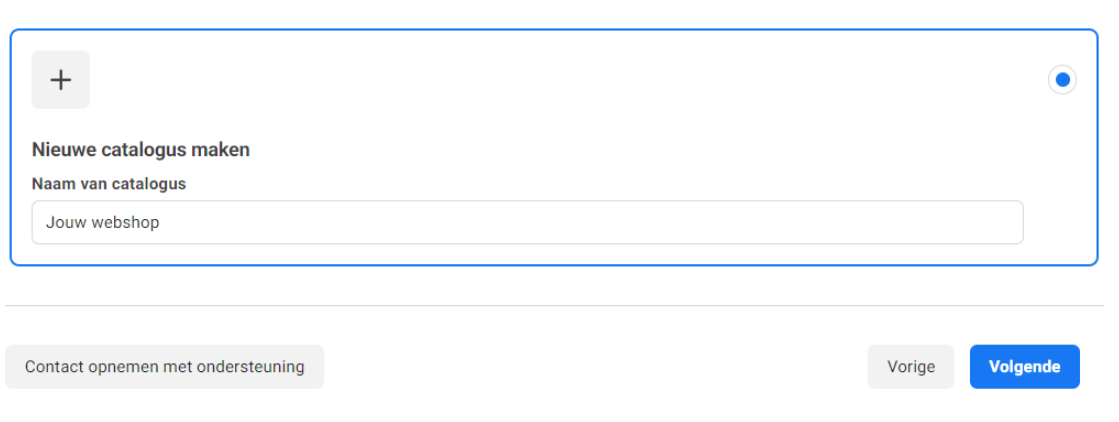Open 'Contact opnemen met ondersteuning'

164,367
